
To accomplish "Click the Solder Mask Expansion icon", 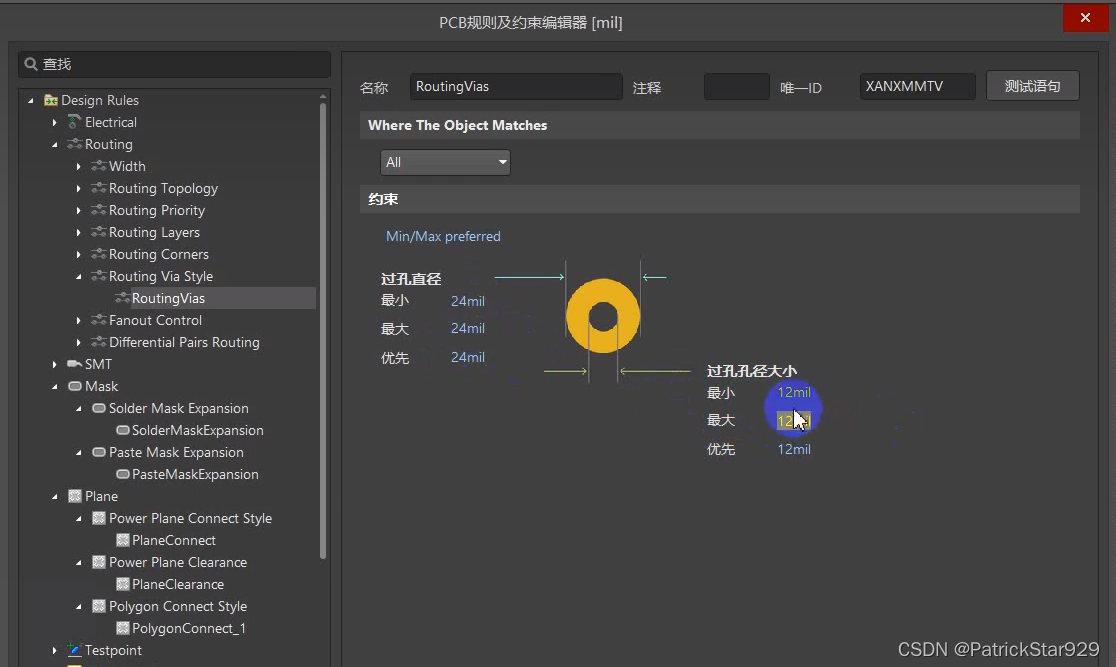I will coord(98,409).
